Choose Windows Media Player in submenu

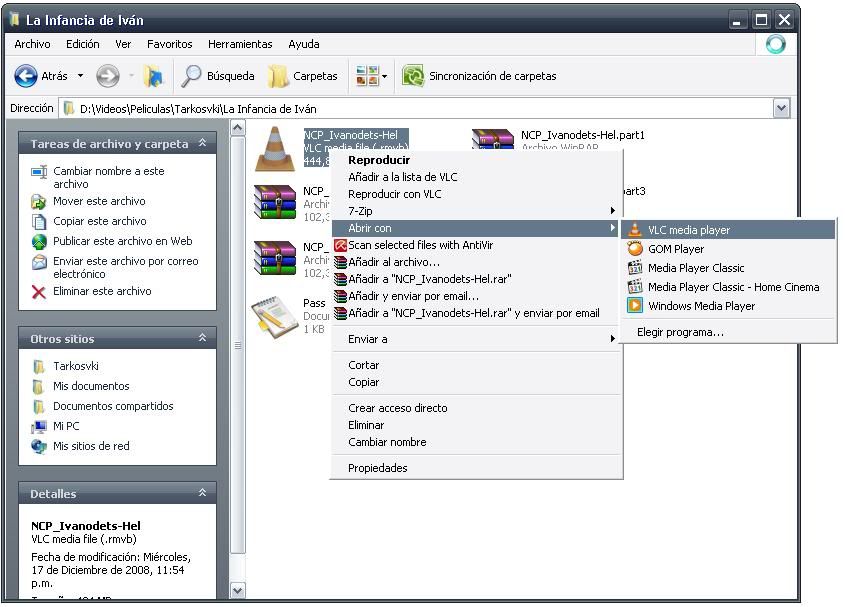700,306
